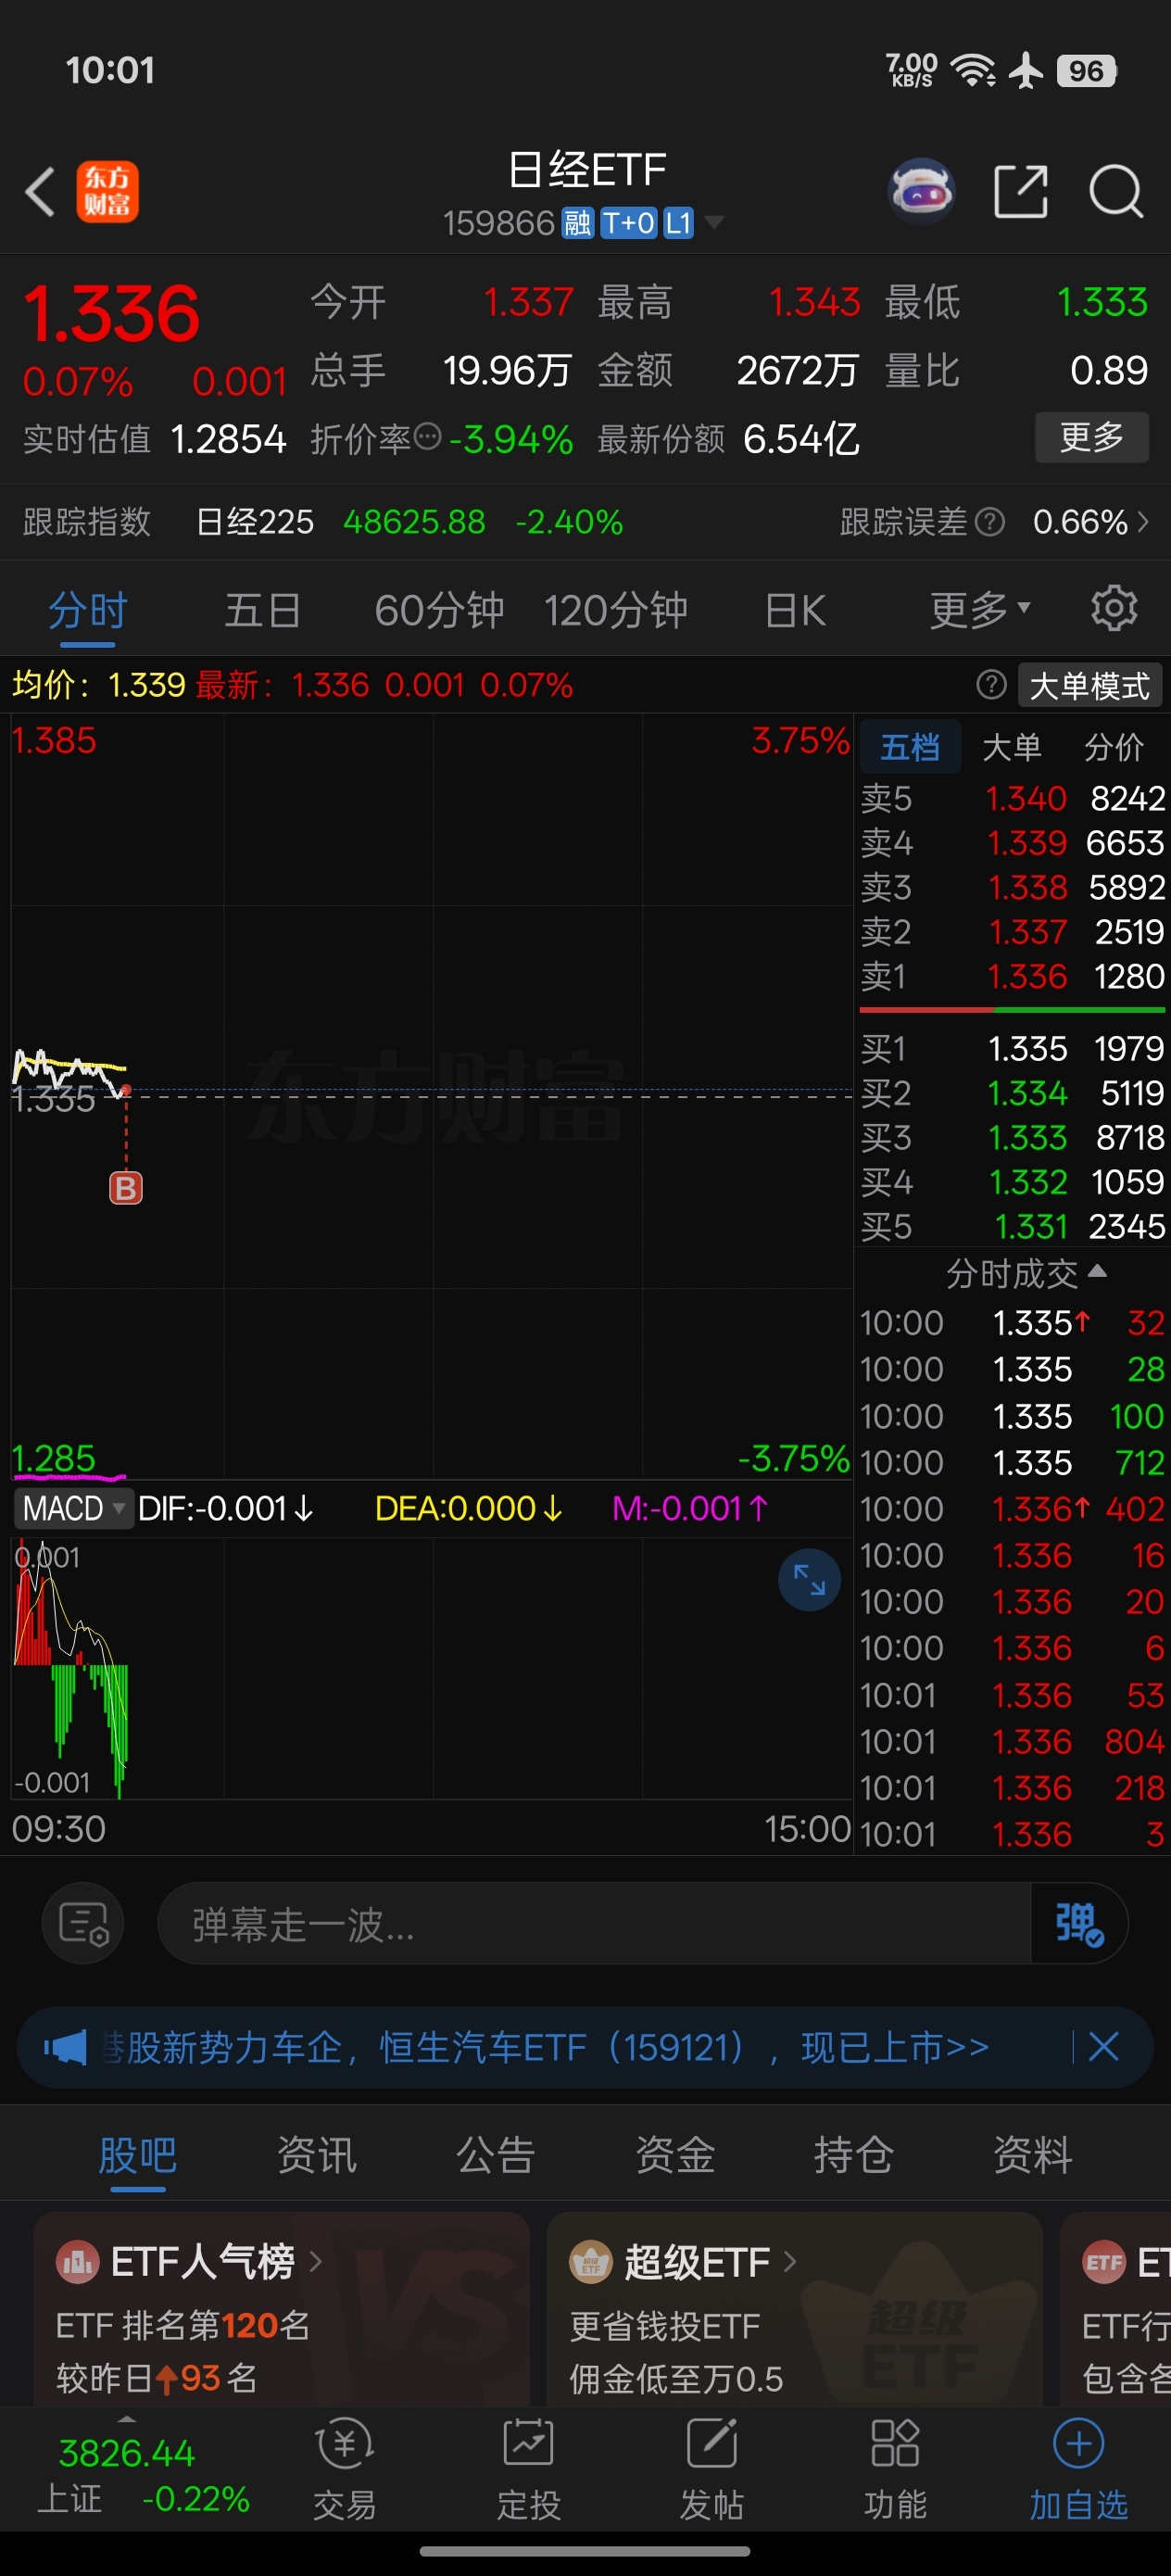Image resolution: width=1171 pixels, height=2576 pixels.
Task: Tap 买1 price 1.335 row
Action: click(x=1012, y=1048)
